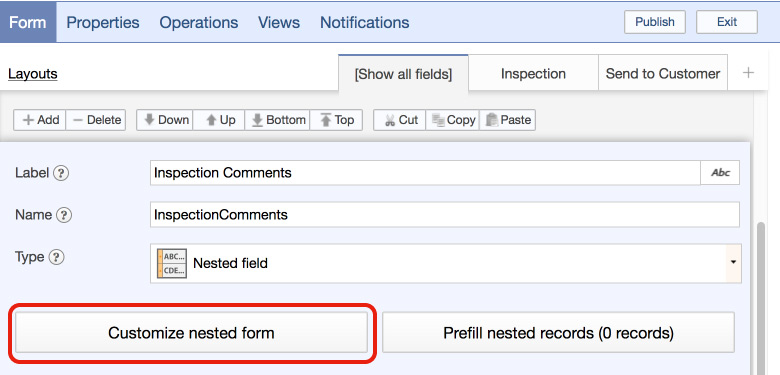Click the Abc label formatting icon
Image resolution: width=780 pixels, height=375 pixels.
pos(720,173)
